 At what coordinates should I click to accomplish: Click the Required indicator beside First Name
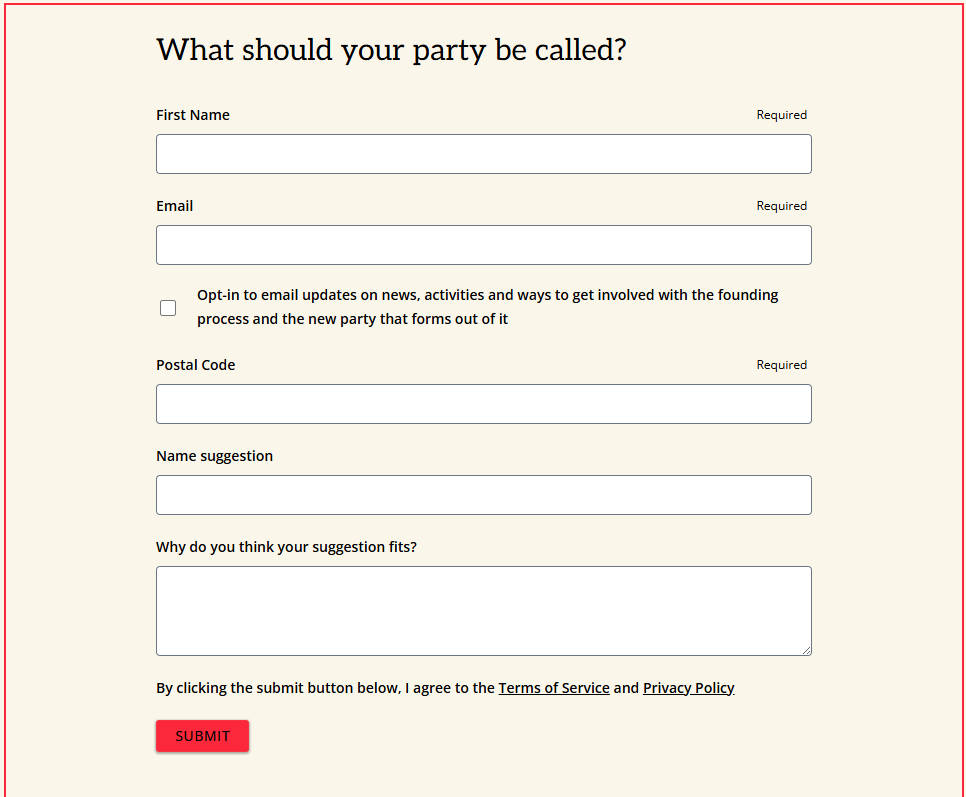click(781, 115)
